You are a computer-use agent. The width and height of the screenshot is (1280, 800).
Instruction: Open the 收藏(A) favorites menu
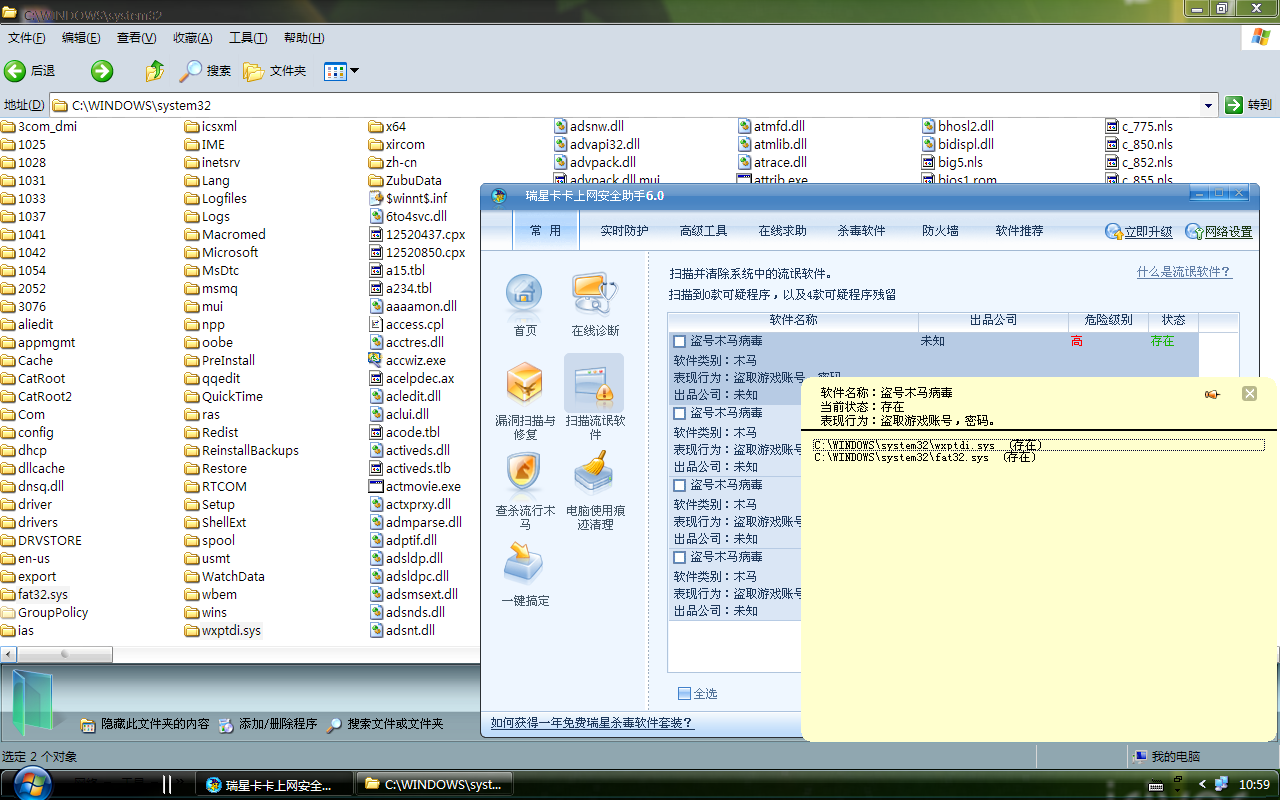point(192,38)
